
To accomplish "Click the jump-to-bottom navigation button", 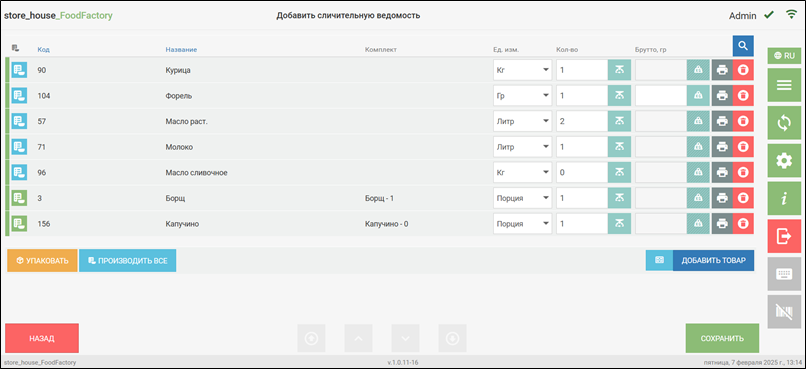I will [x=452, y=338].
